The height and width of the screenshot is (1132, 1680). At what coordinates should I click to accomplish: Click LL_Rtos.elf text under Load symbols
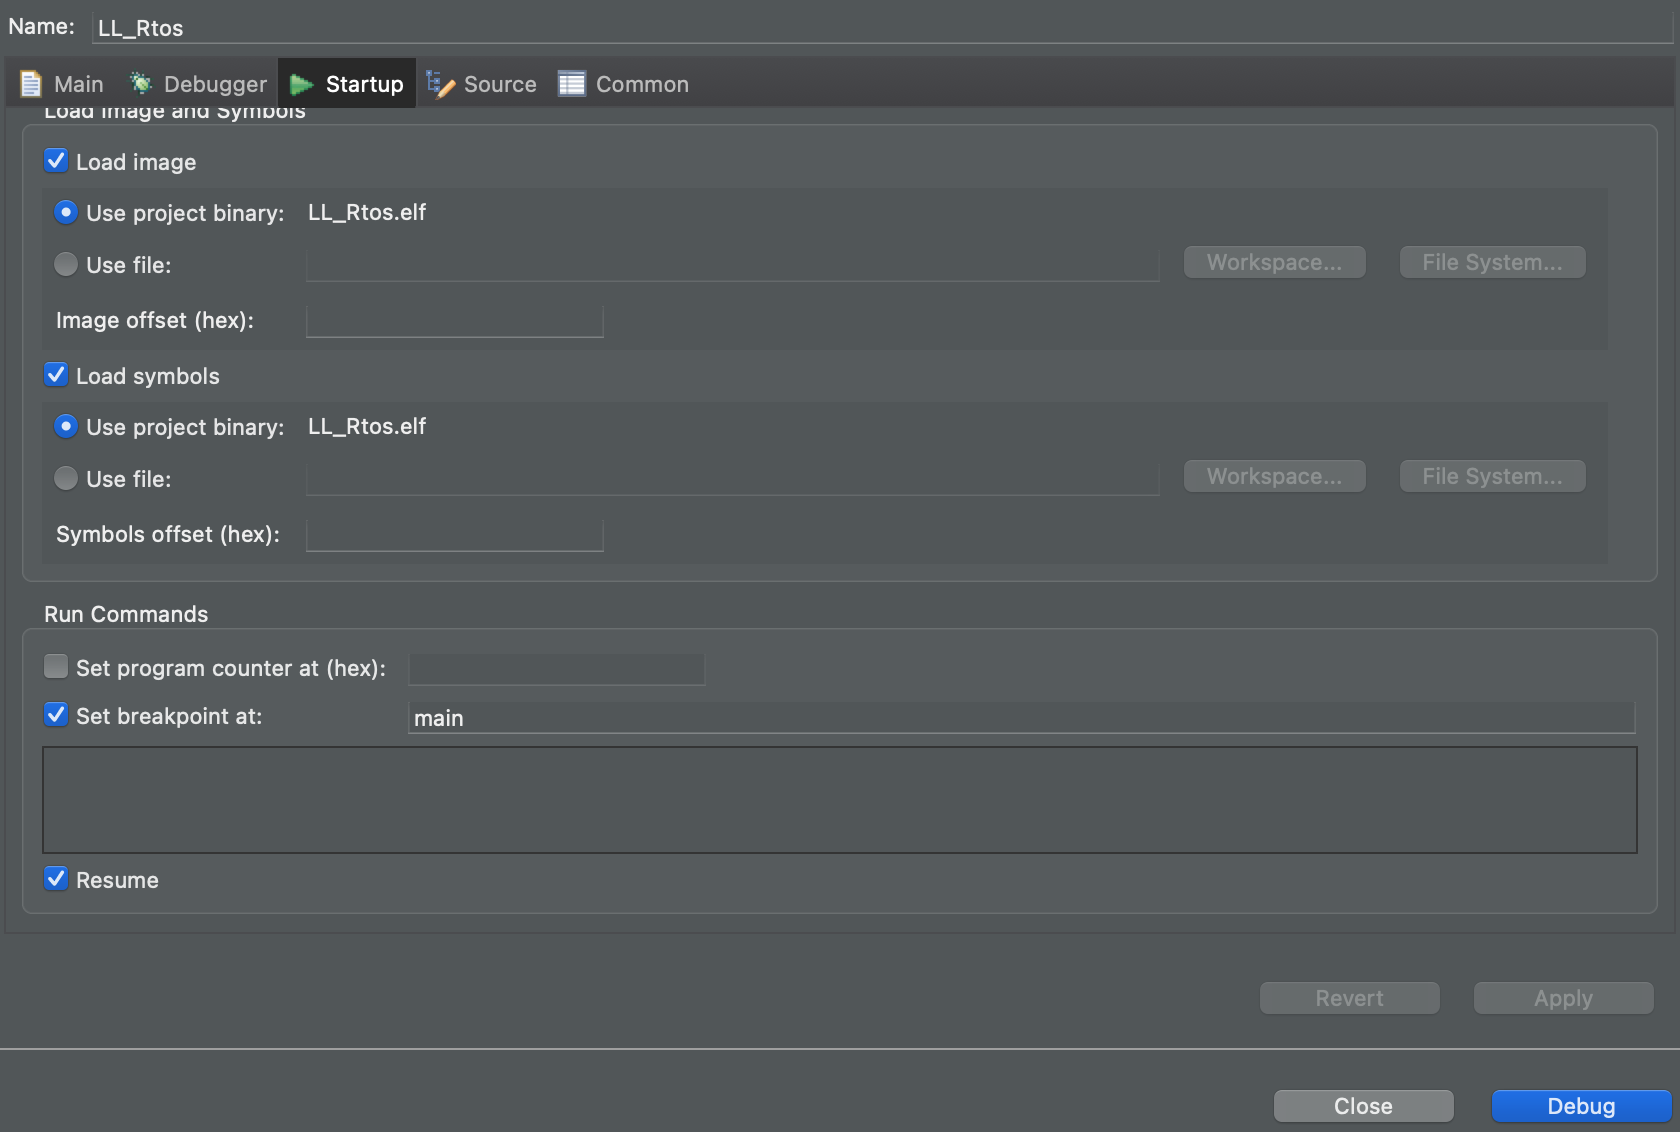[x=367, y=426]
